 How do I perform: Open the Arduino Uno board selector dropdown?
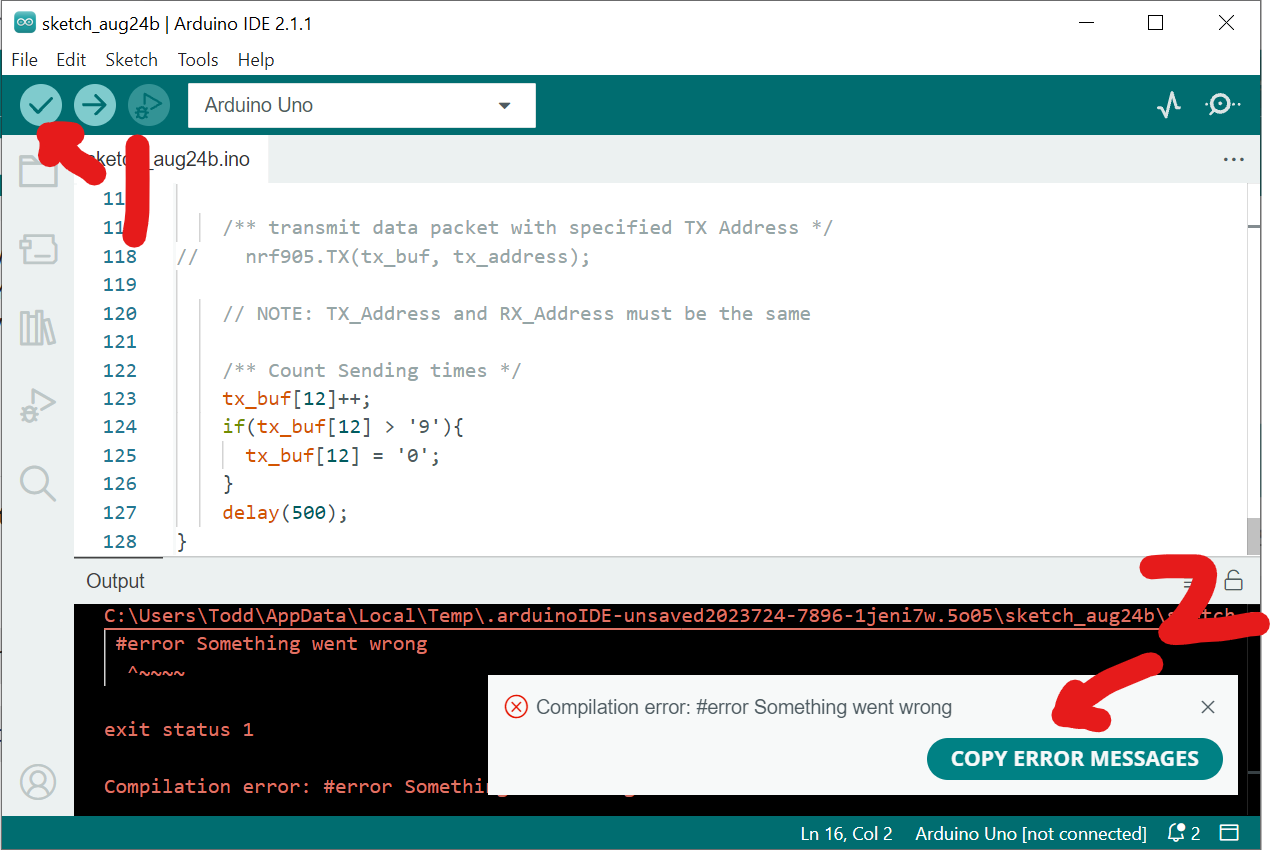click(x=362, y=105)
